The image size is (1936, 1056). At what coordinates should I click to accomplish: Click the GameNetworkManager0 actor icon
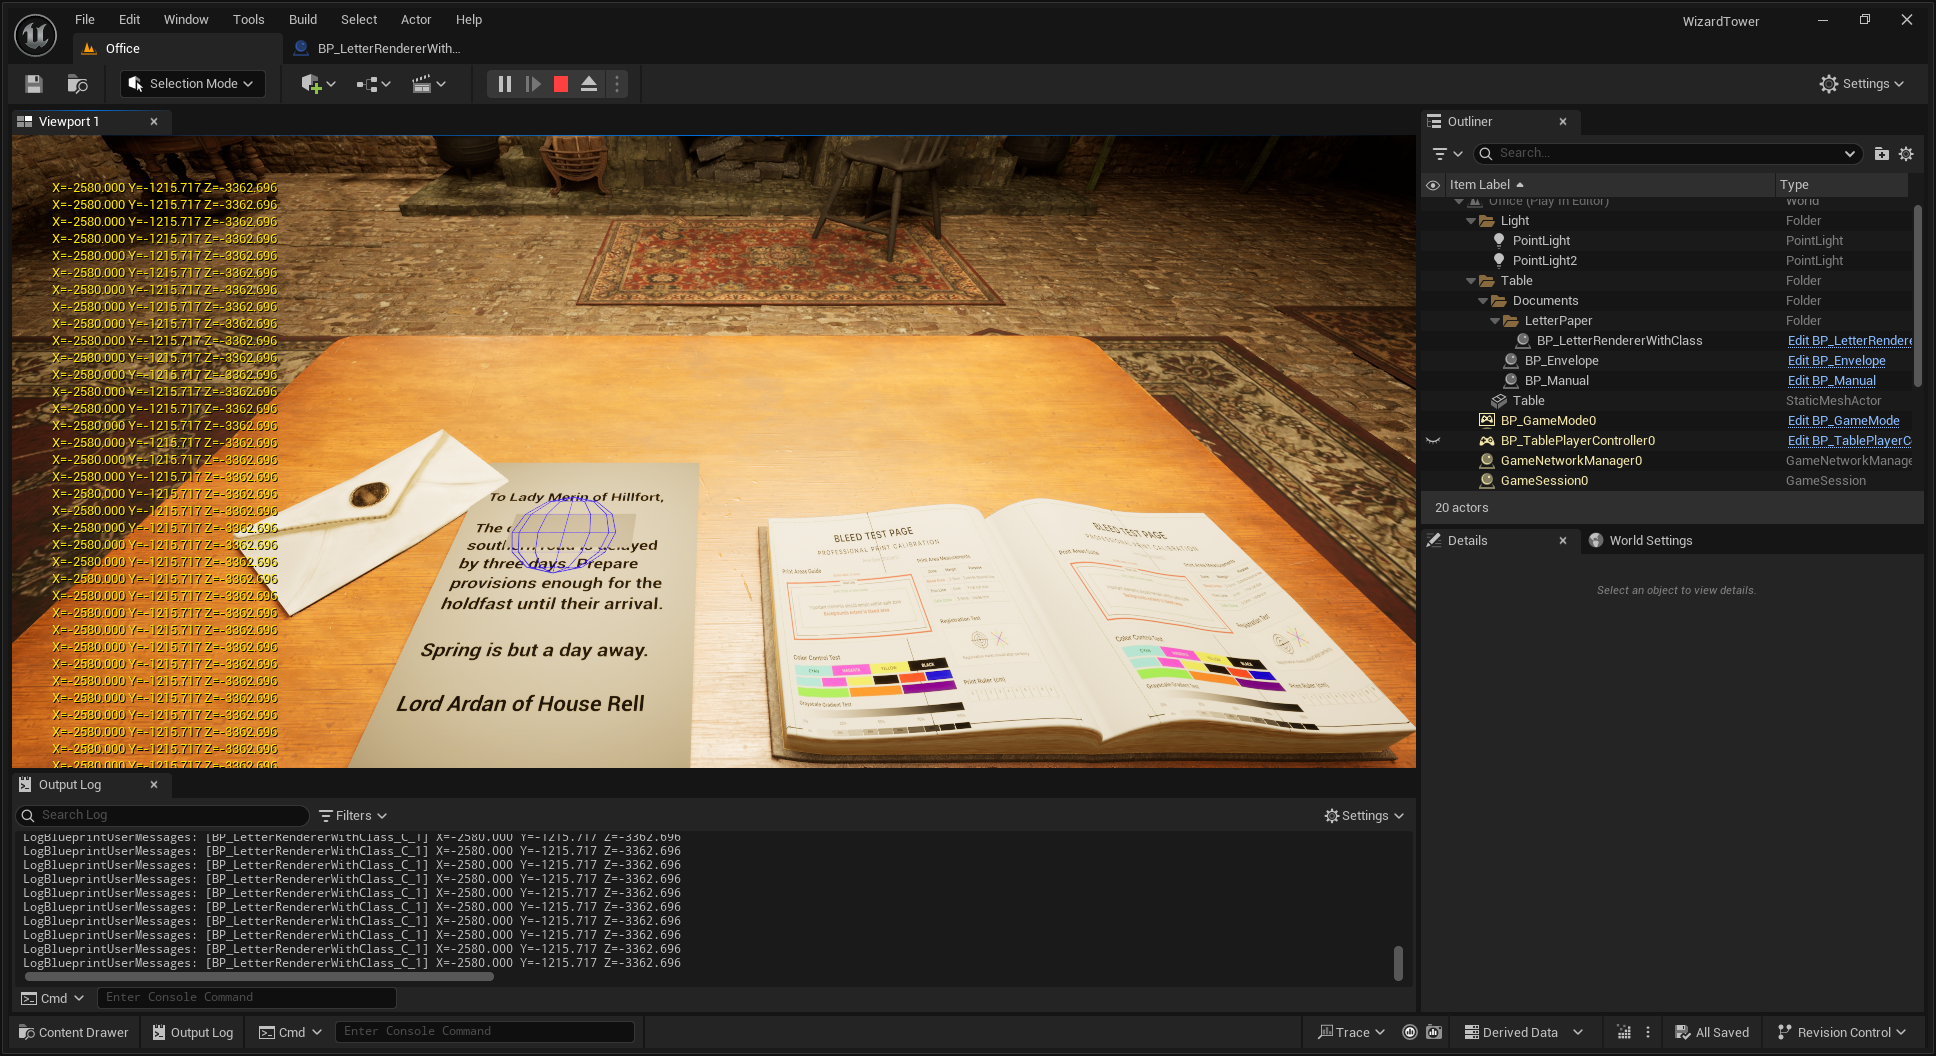1486,460
